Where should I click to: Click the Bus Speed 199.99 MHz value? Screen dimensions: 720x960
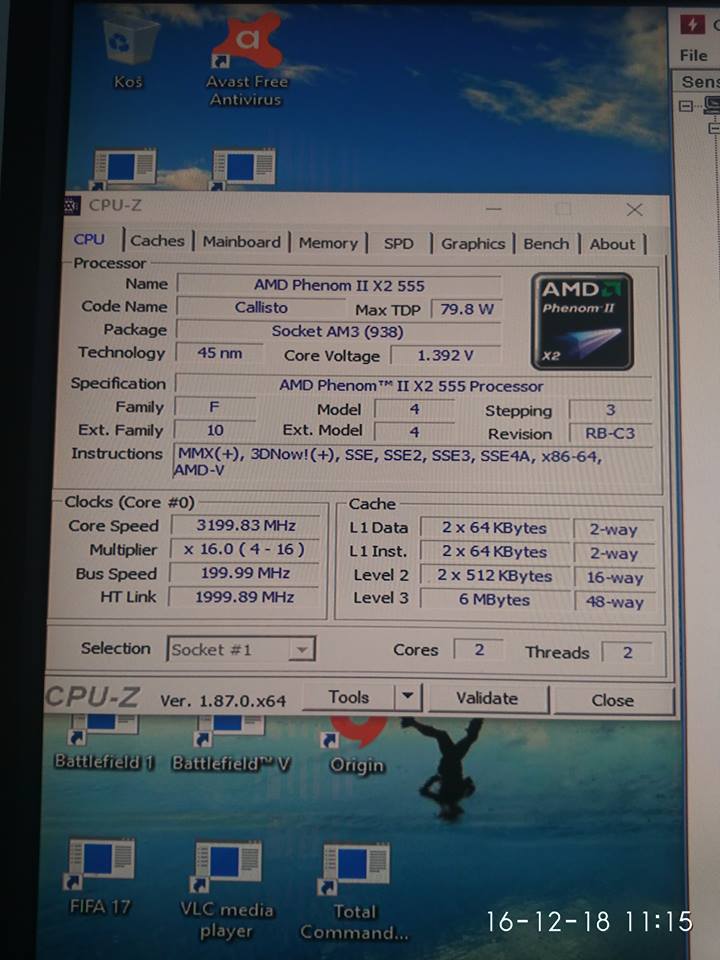(245, 573)
